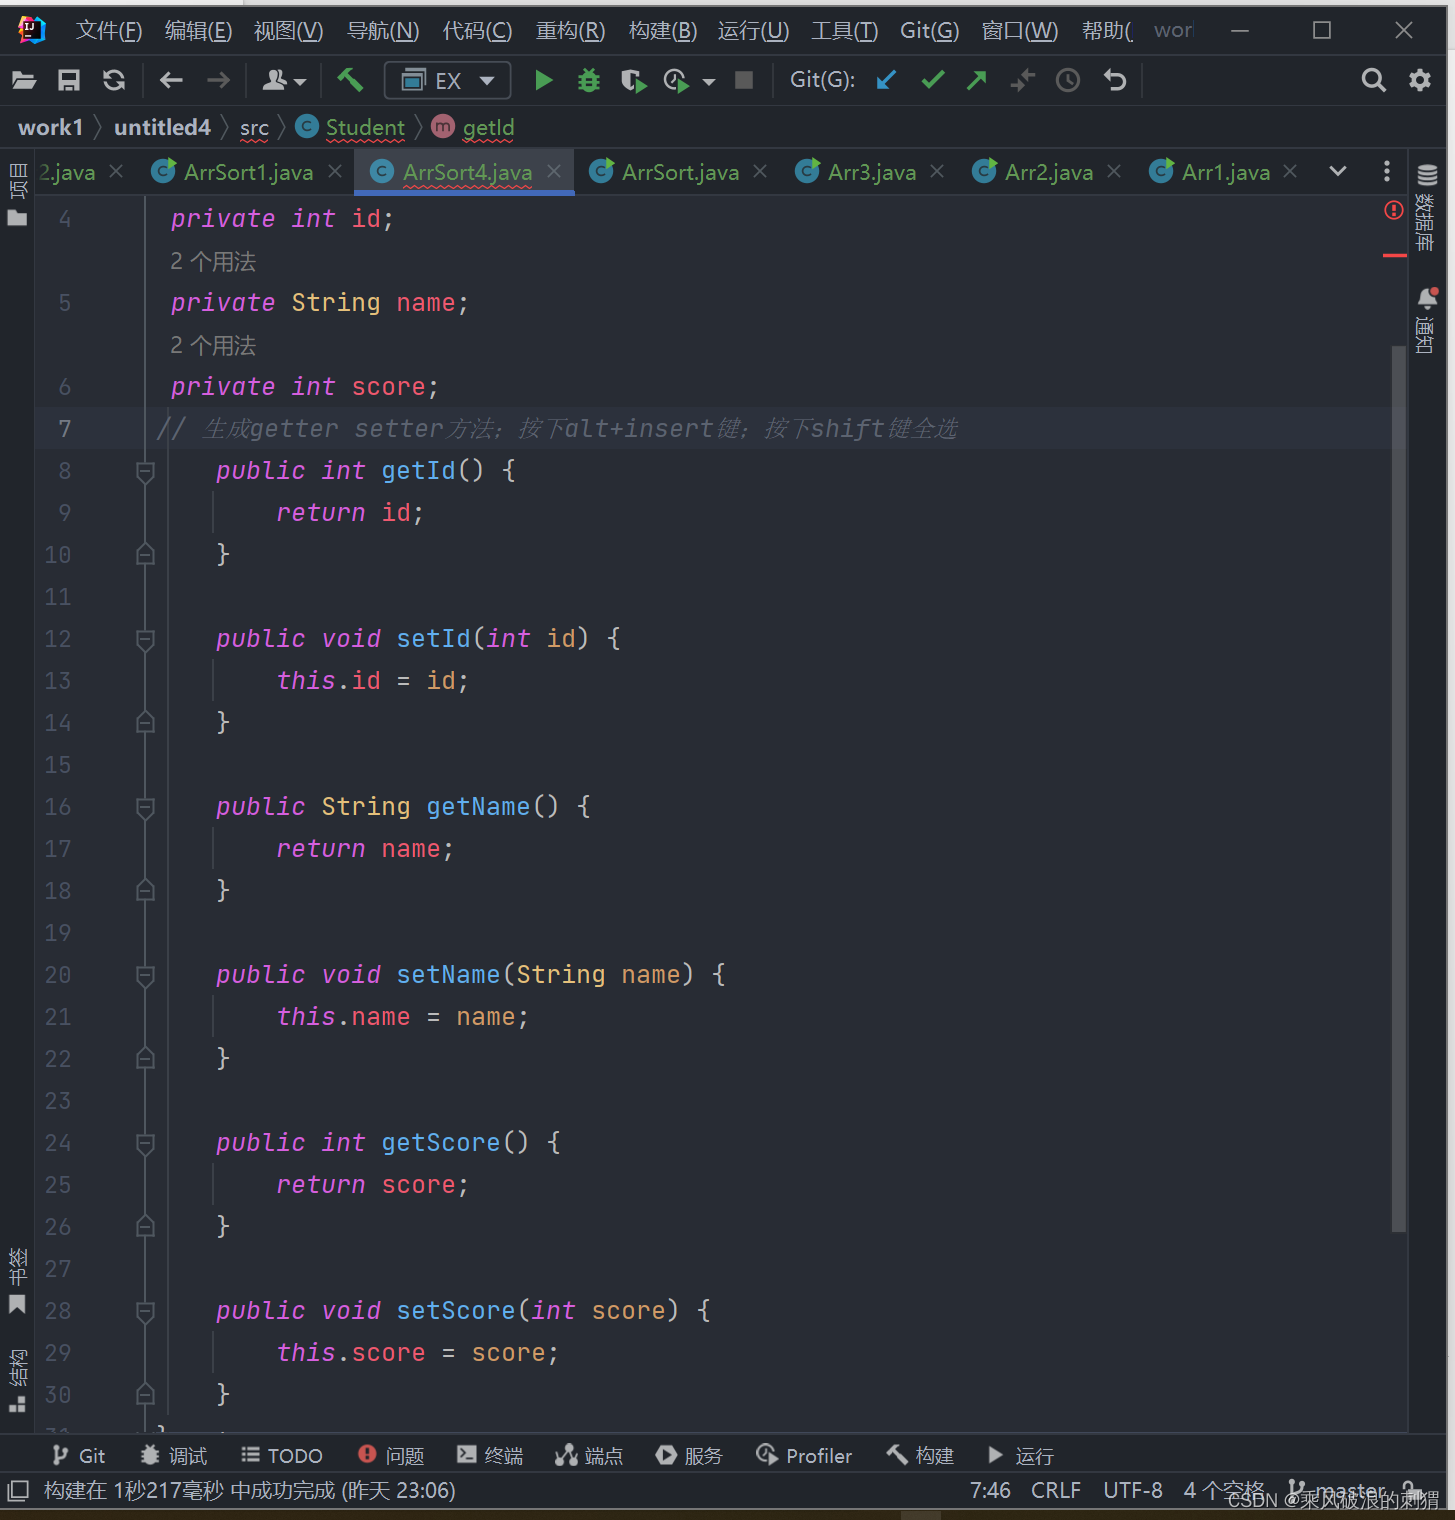Run the EX application with green play icon
Viewport: 1455px width, 1520px height.
click(x=543, y=80)
